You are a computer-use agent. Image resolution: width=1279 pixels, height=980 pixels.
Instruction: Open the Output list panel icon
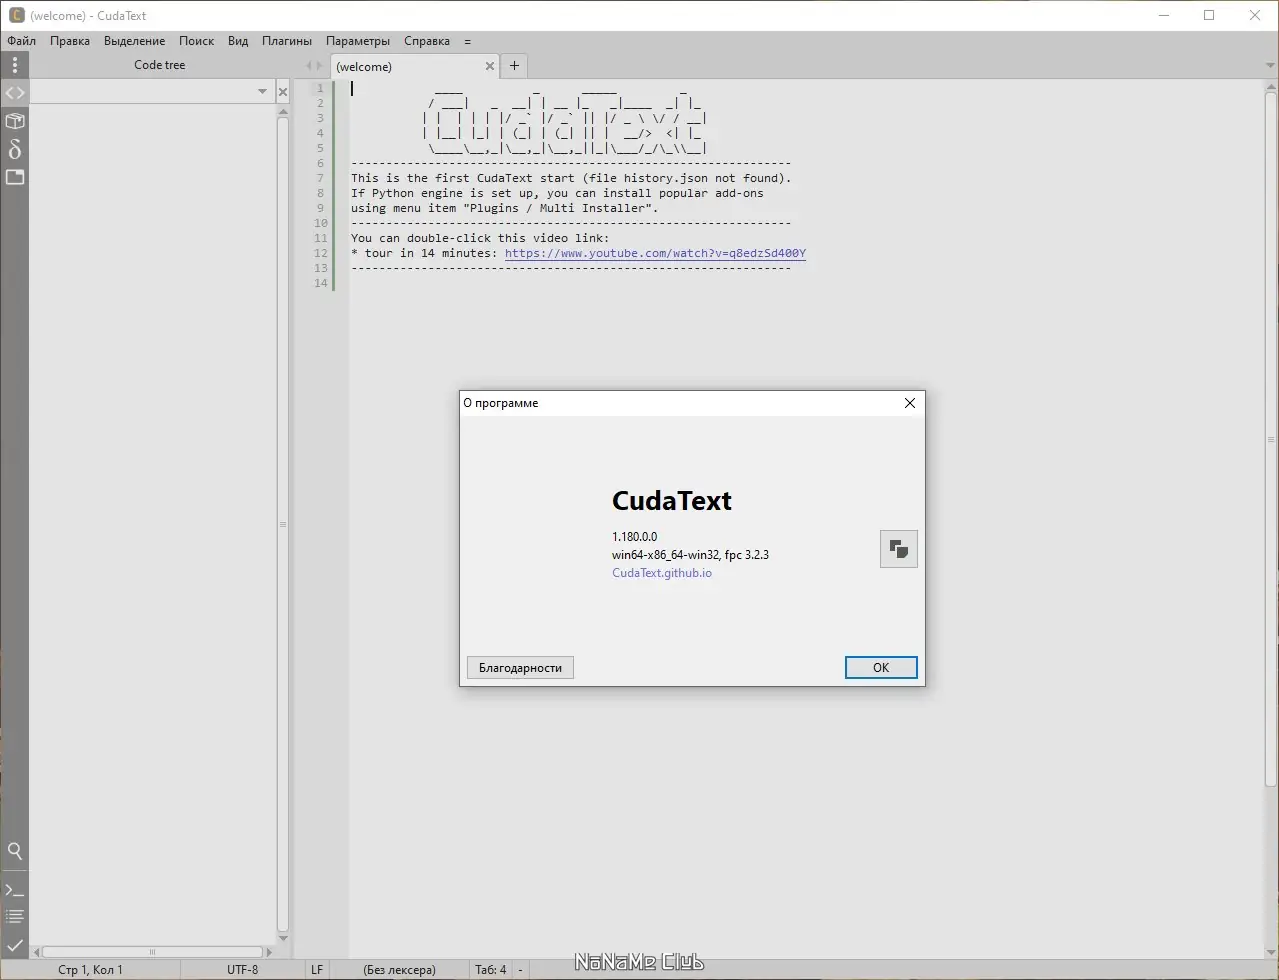point(14,917)
